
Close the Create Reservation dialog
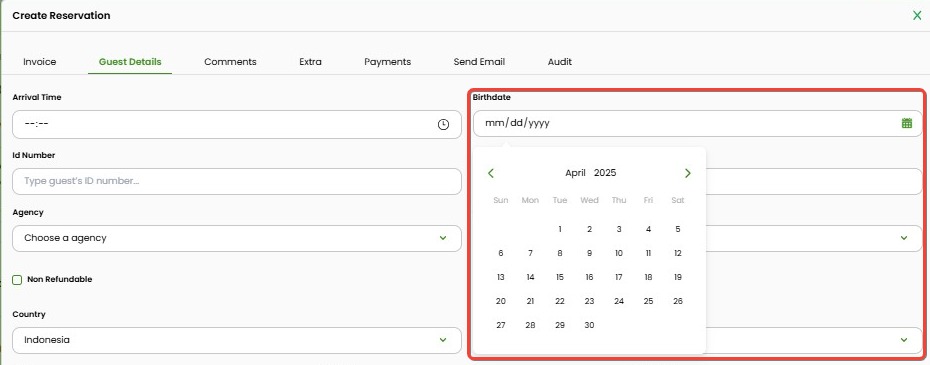[x=917, y=16]
